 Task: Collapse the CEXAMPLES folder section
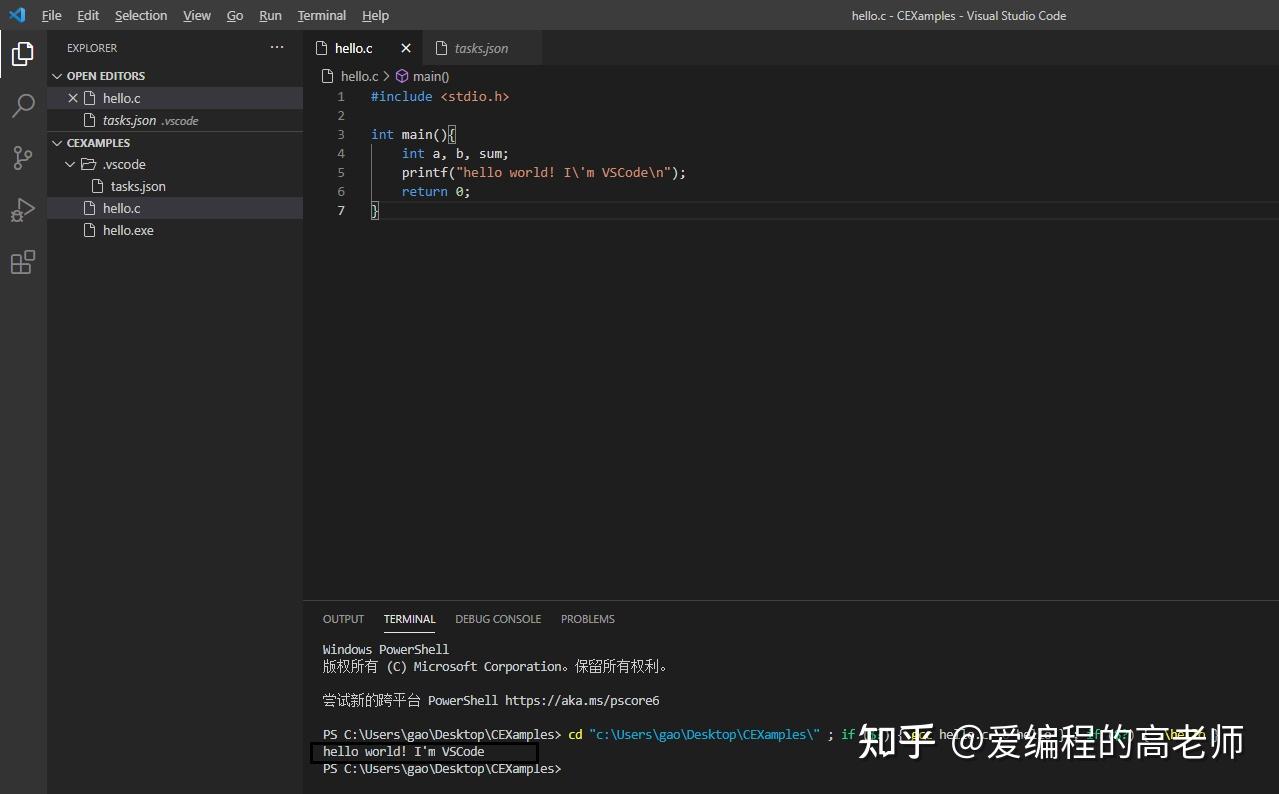click(x=58, y=143)
